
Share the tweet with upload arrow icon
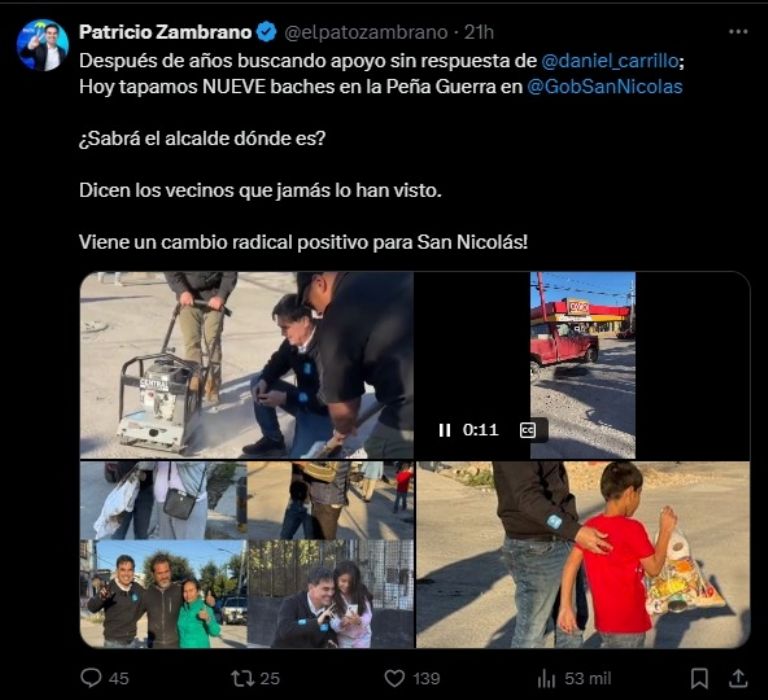738,678
